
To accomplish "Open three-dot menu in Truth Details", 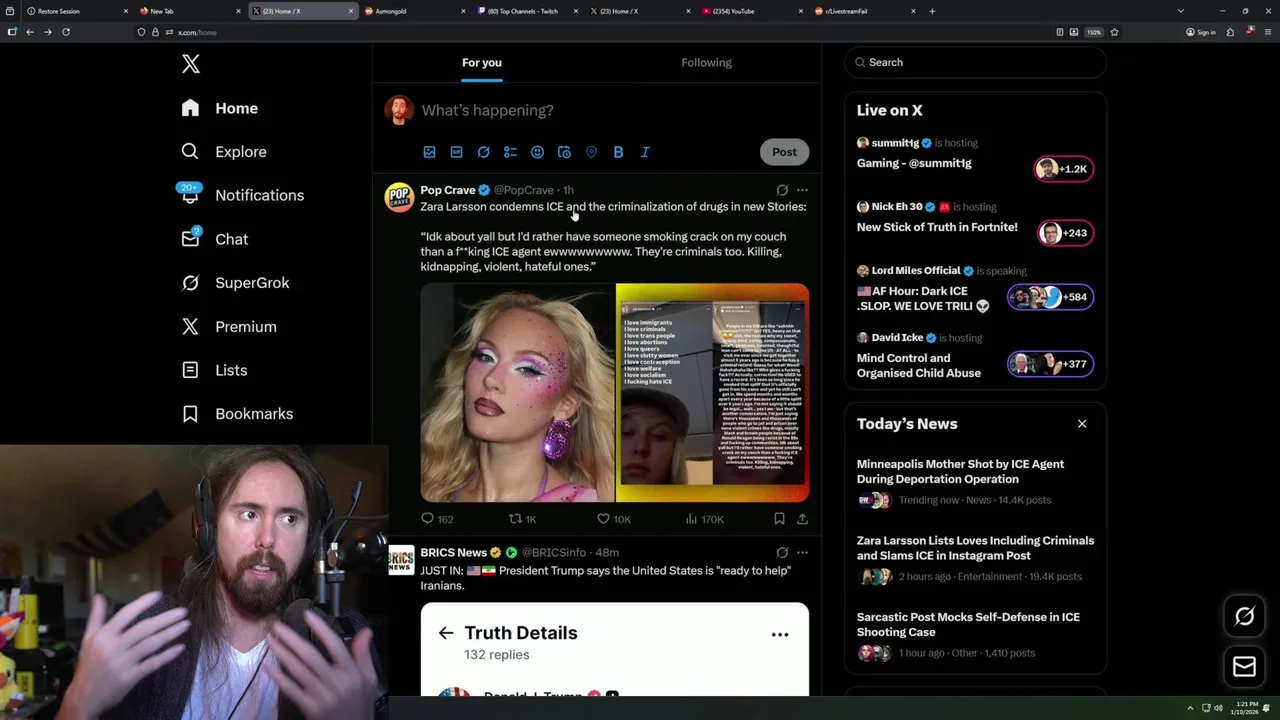I will [780, 634].
